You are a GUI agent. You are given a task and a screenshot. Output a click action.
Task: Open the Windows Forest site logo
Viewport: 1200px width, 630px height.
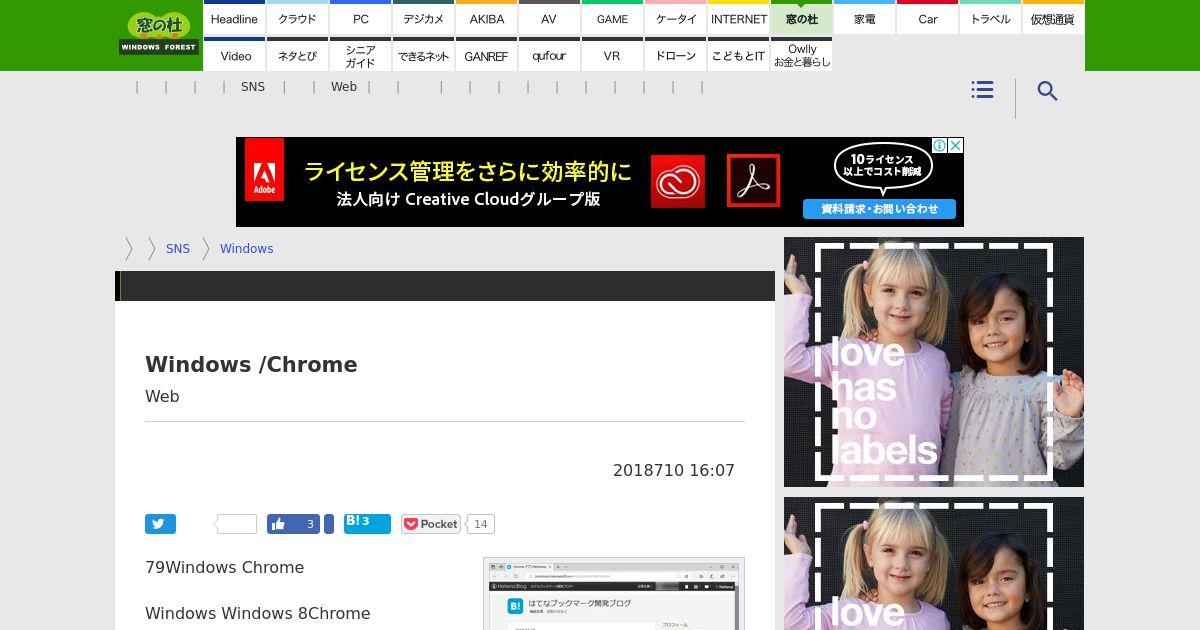159,34
